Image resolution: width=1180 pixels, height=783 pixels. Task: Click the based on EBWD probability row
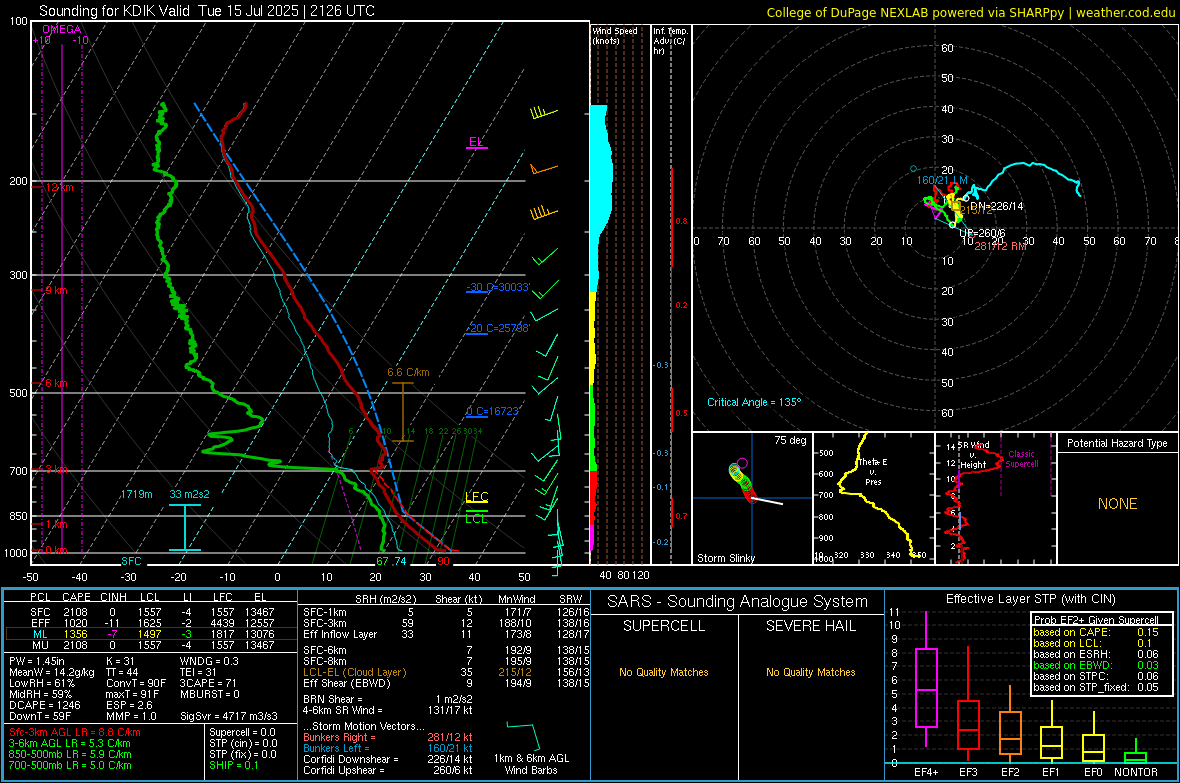click(x=1096, y=665)
